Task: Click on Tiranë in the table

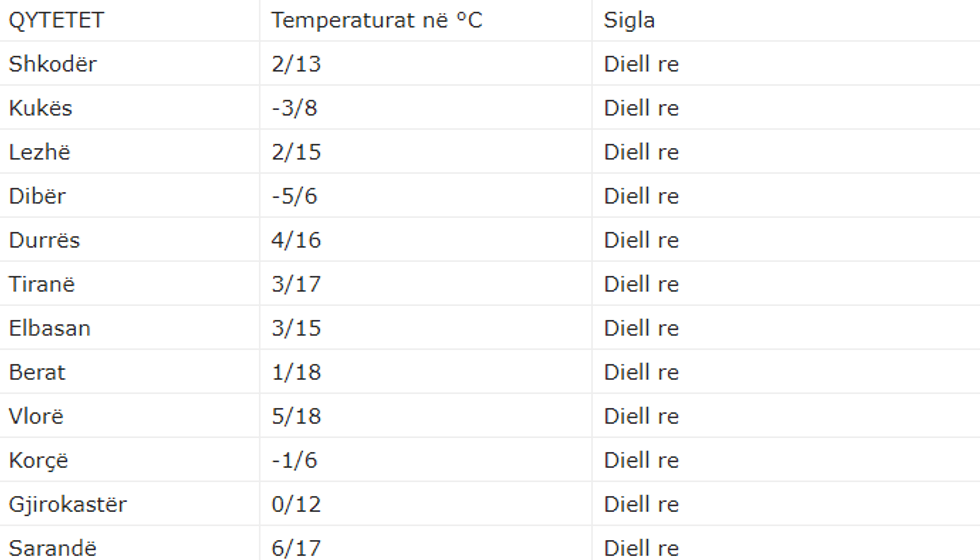Action: (42, 284)
